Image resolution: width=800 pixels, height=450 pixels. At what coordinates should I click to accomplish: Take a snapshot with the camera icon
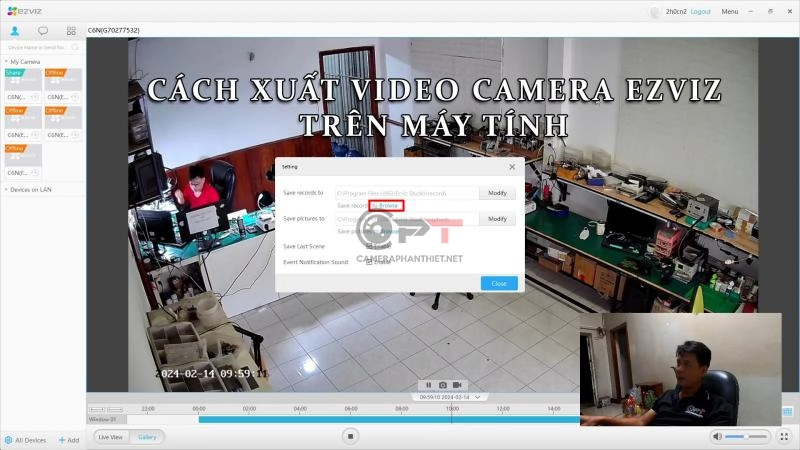[443, 385]
